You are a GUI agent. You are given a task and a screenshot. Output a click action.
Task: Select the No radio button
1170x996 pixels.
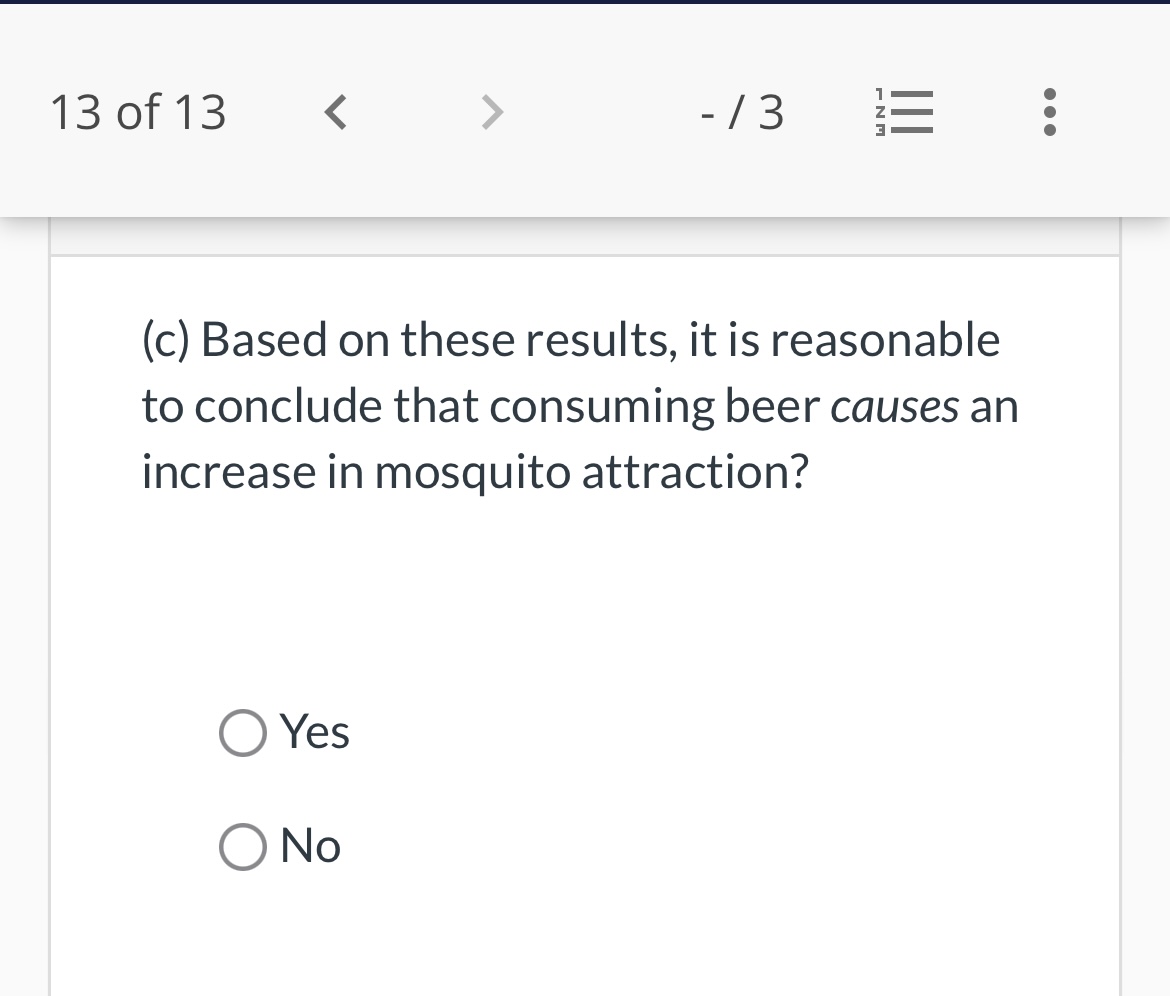pyautogui.click(x=242, y=846)
